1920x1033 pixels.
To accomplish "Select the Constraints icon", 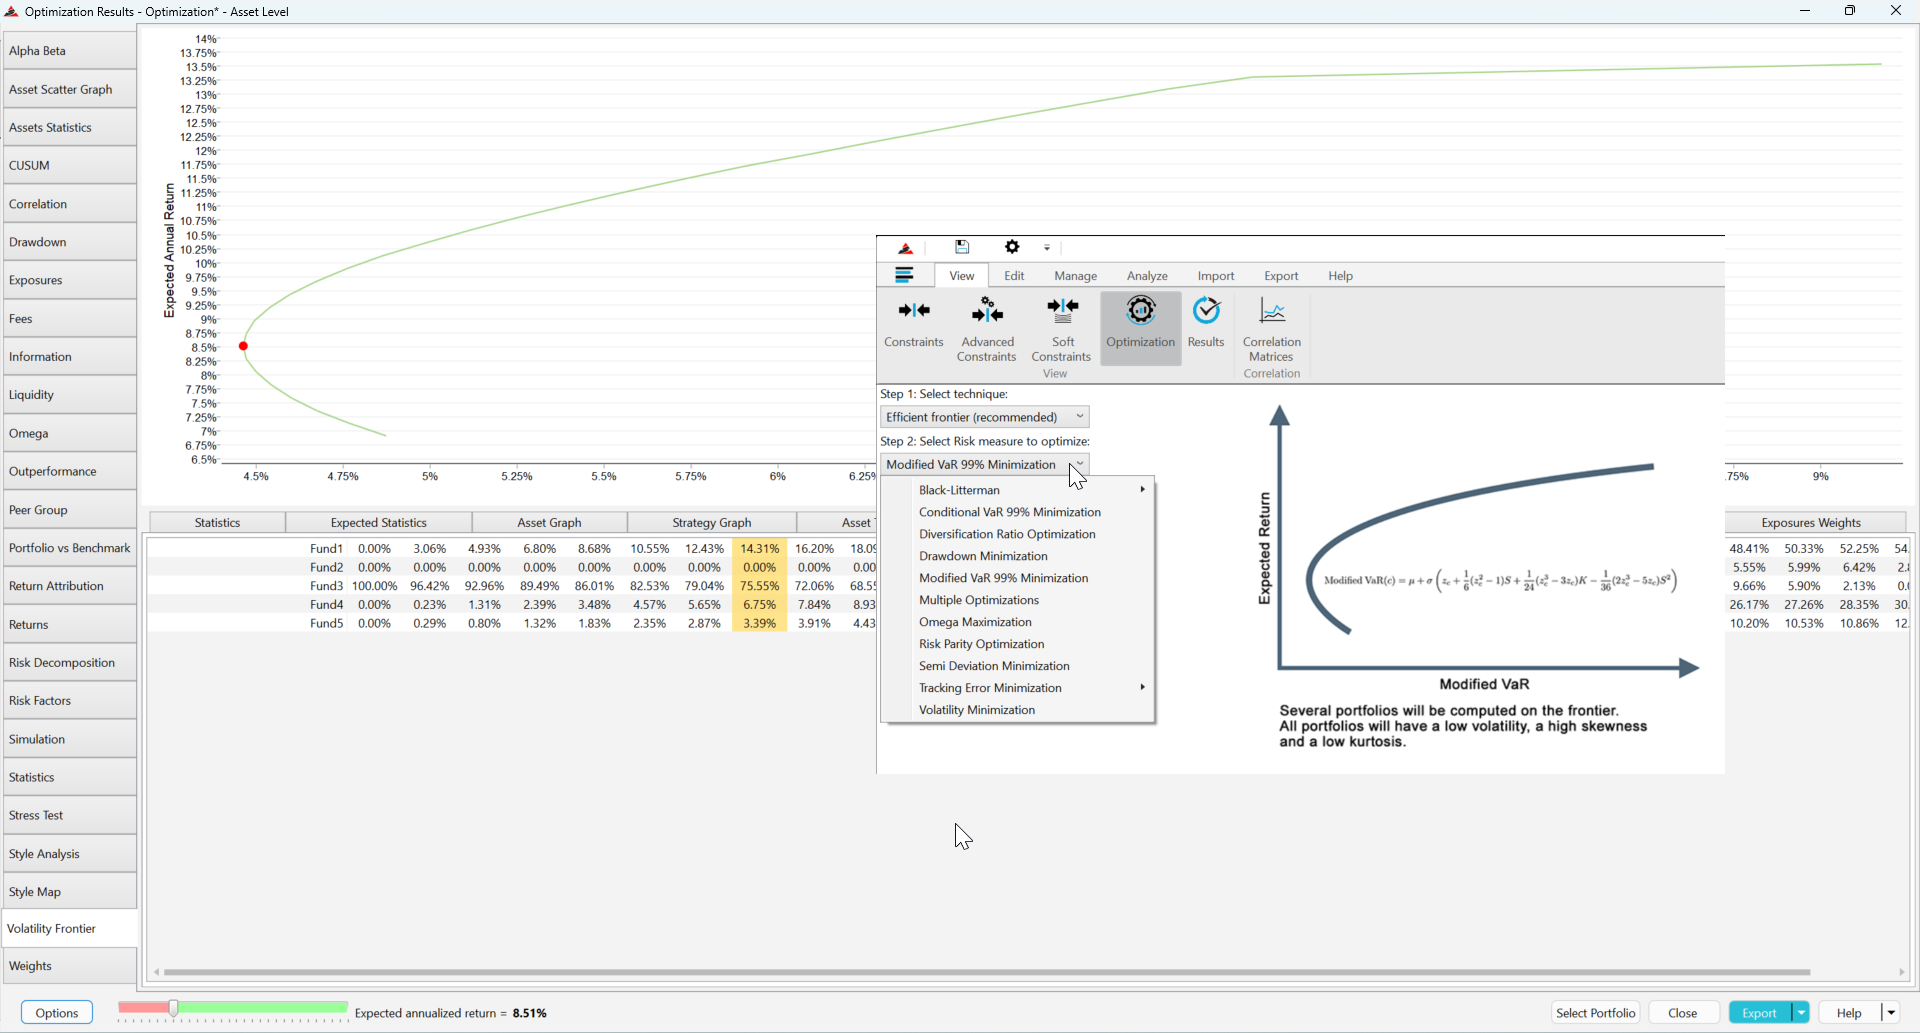I will 913,323.
